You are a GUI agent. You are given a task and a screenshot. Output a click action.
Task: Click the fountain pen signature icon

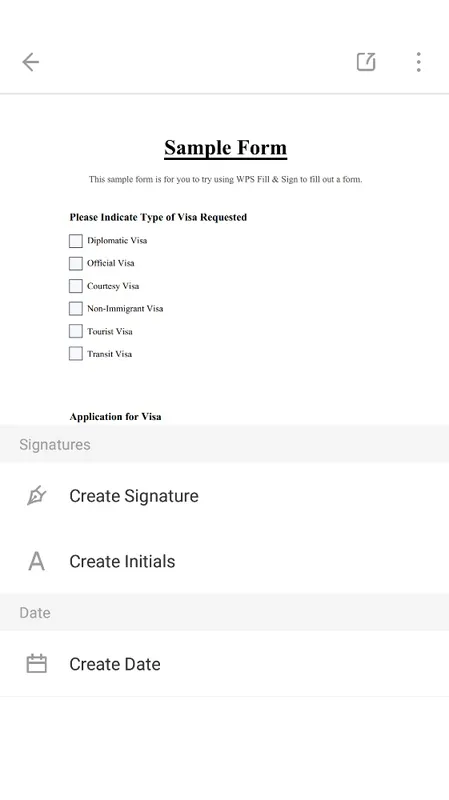(36, 495)
